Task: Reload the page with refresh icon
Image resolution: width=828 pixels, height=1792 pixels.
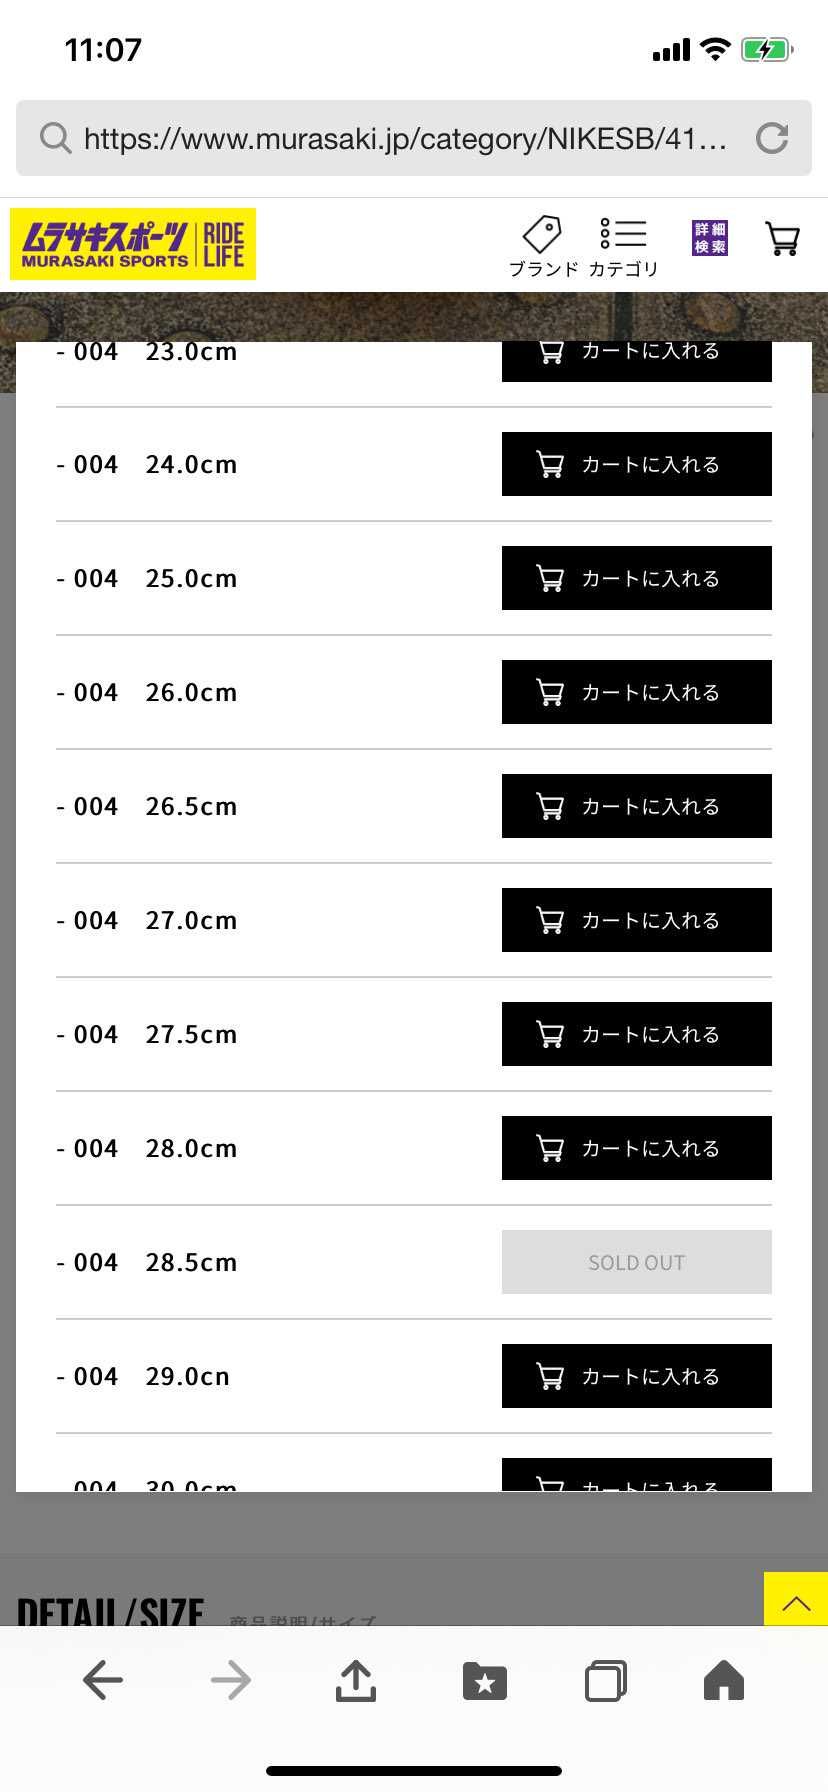Action: (772, 138)
